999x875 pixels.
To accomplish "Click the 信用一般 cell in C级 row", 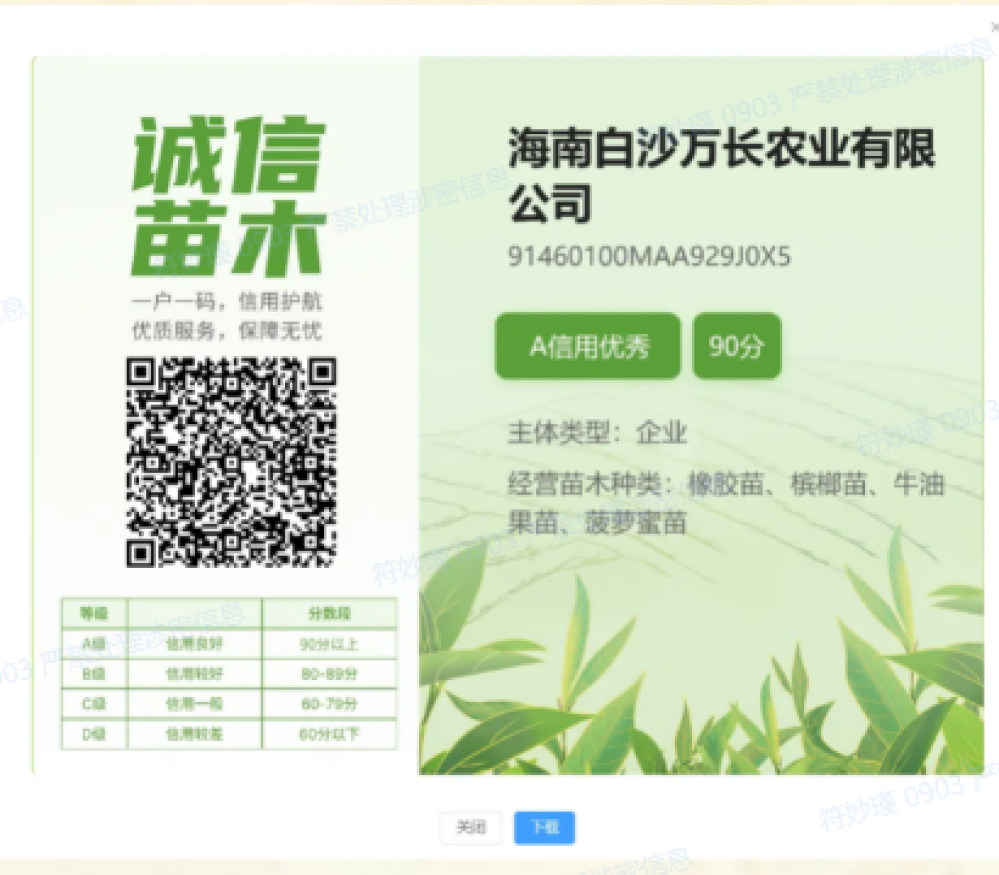I will click(195, 704).
